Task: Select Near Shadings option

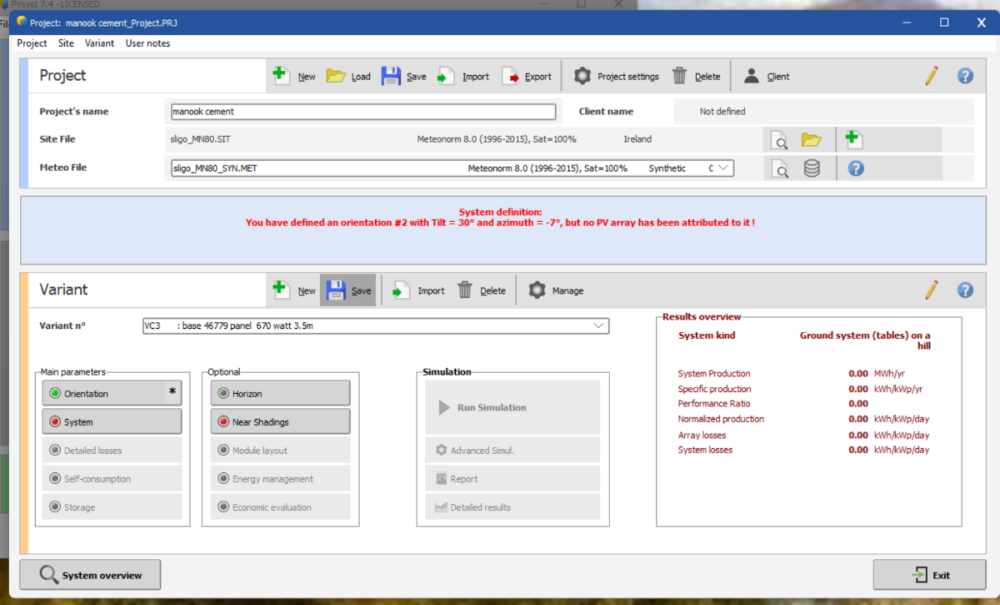Action: coord(280,422)
